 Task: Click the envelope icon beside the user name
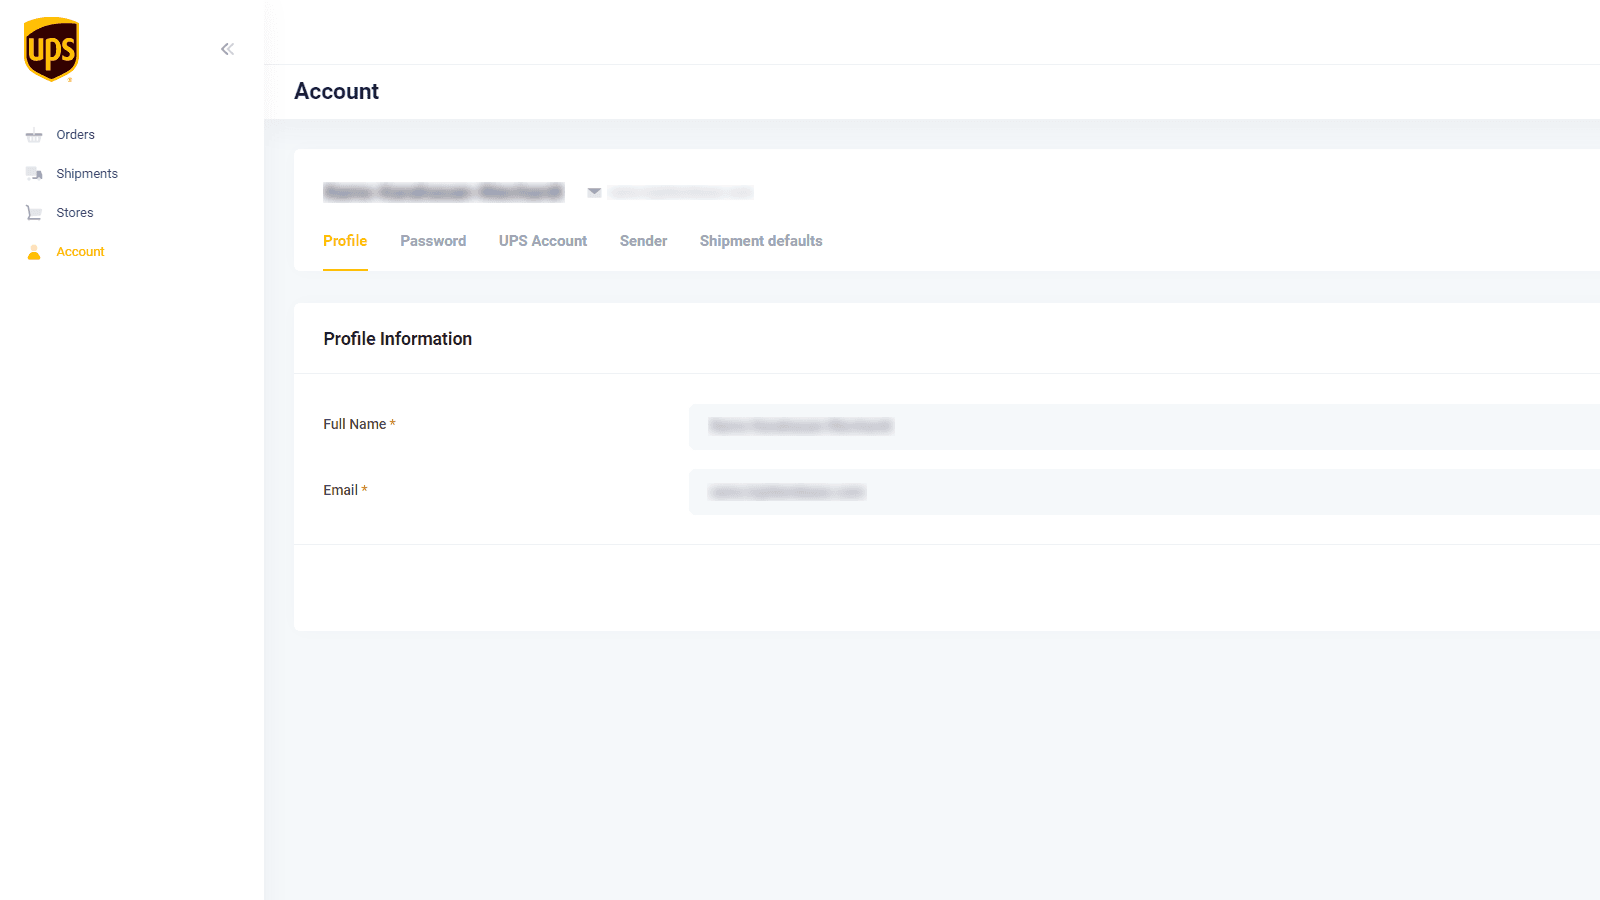pos(594,191)
